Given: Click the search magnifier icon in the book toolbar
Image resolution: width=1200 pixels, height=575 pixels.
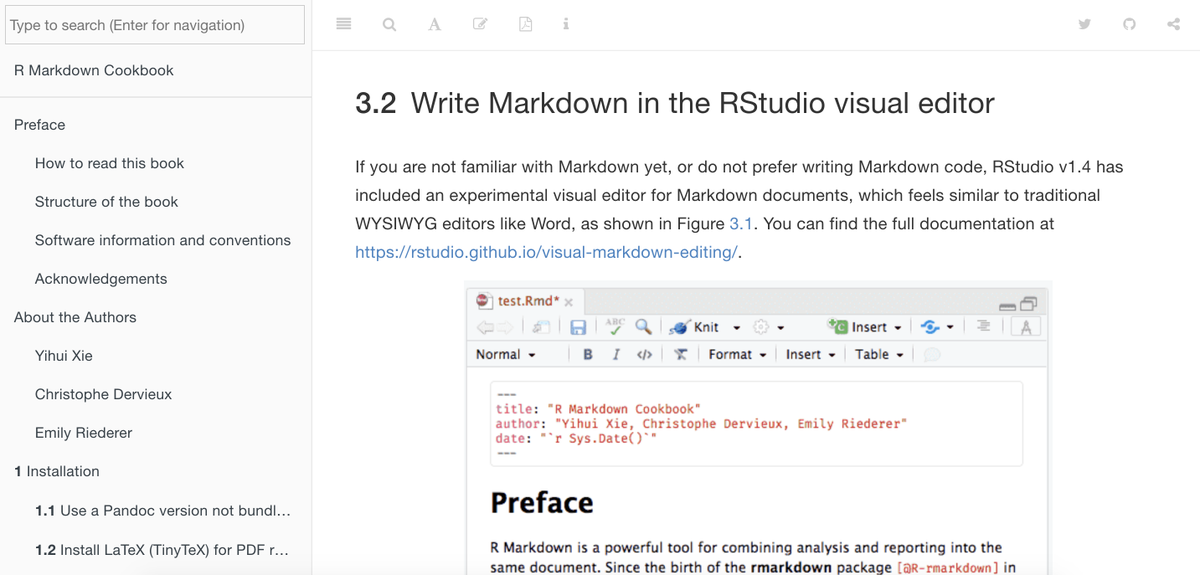Looking at the screenshot, I should [389, 25].
